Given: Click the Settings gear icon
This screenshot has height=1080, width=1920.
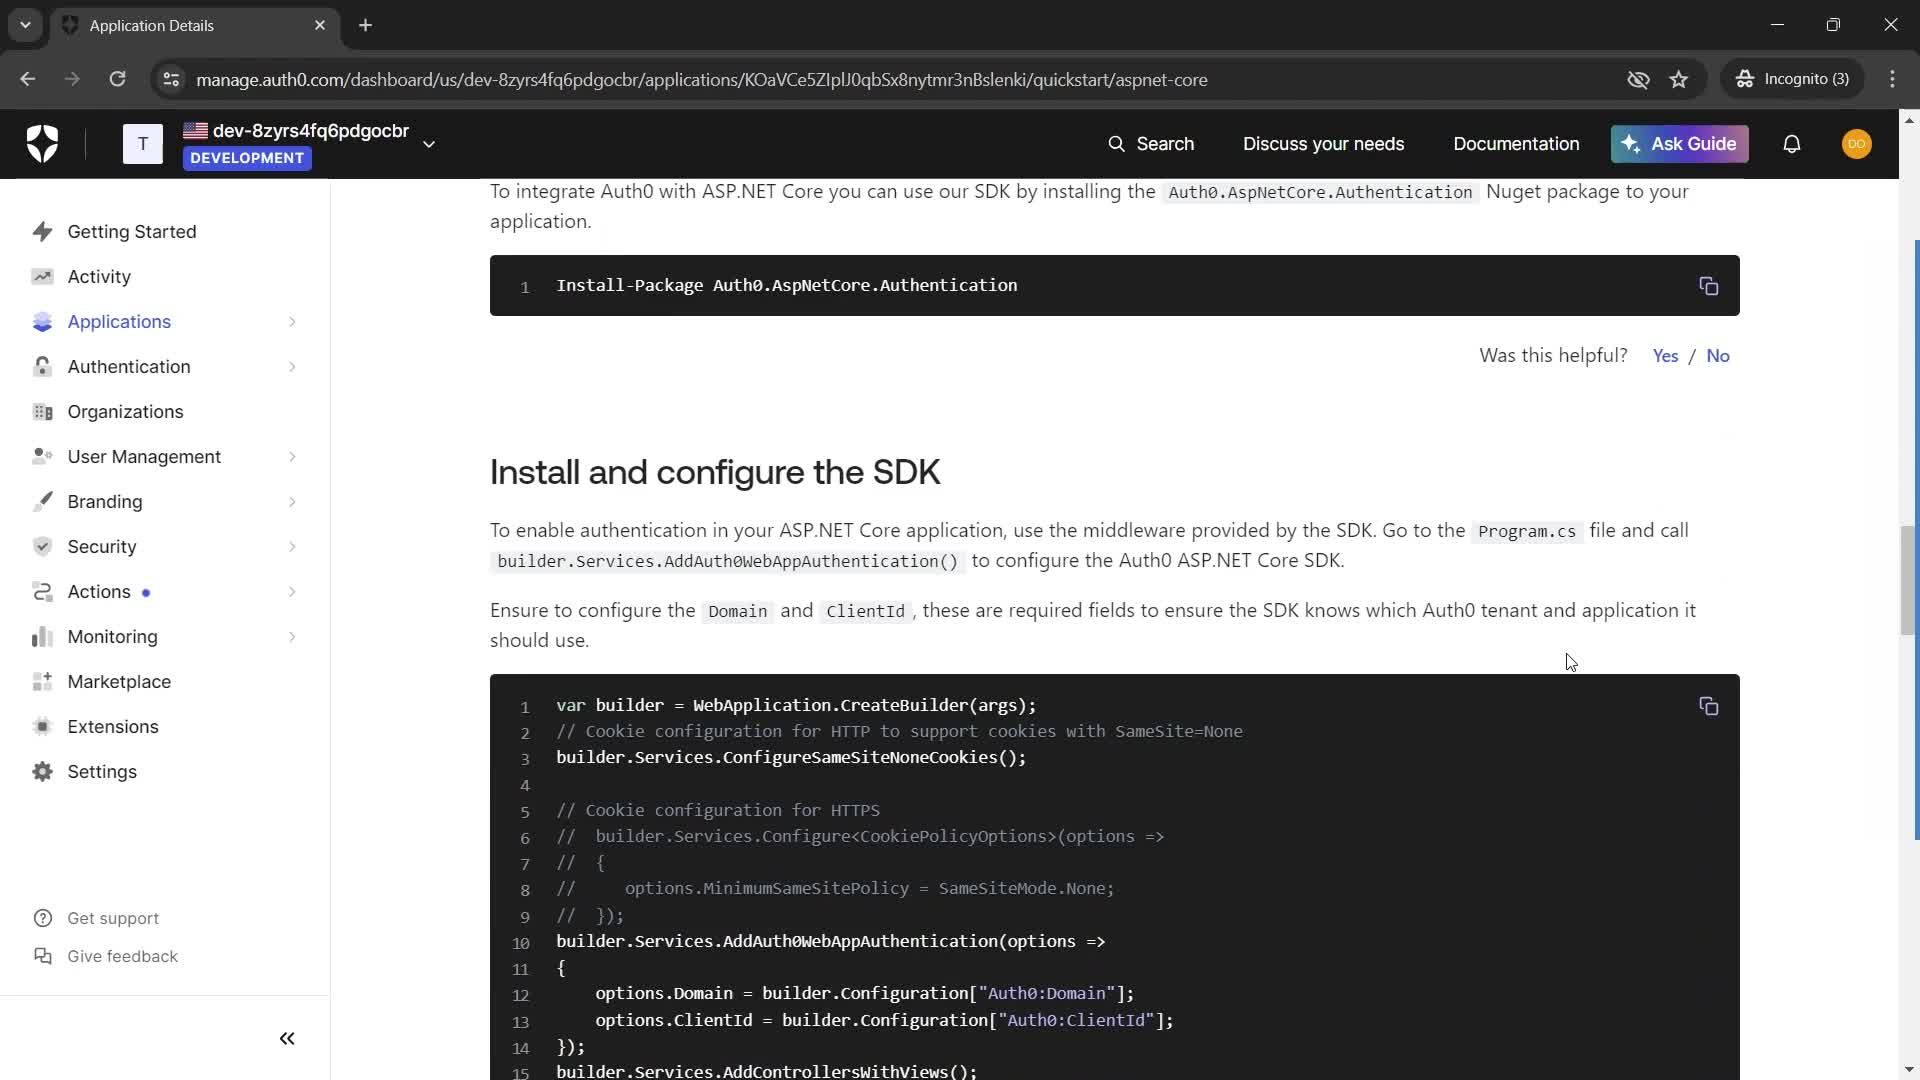Looking at the screenshot, I should pos(42,772).
